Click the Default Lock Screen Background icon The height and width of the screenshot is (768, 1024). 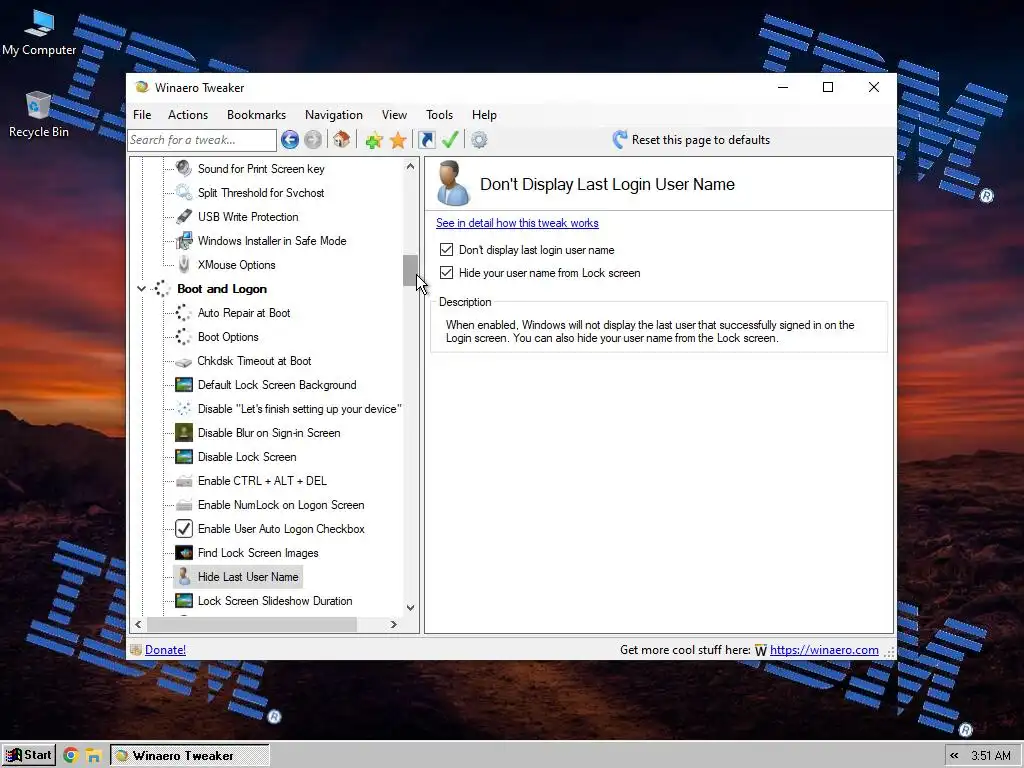(184, 385)
